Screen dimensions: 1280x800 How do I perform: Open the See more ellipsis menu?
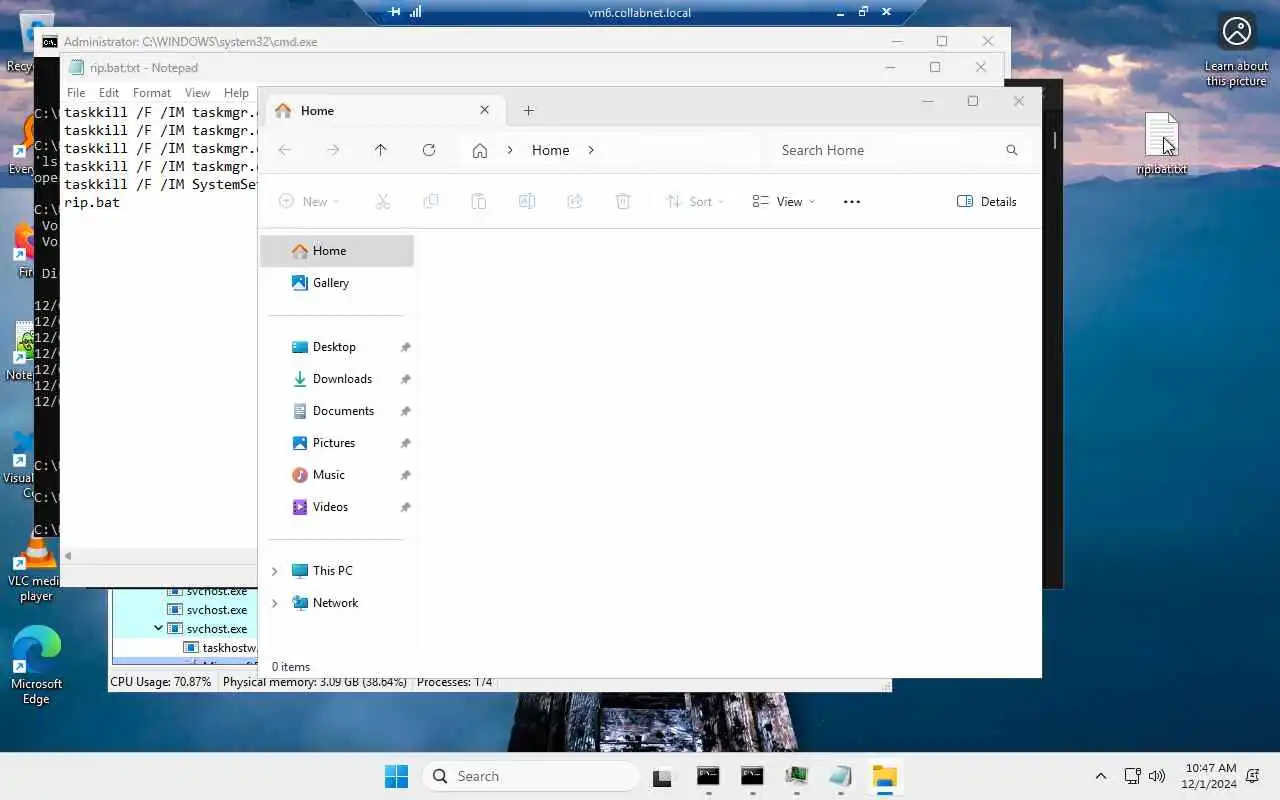tap(852, 201)
